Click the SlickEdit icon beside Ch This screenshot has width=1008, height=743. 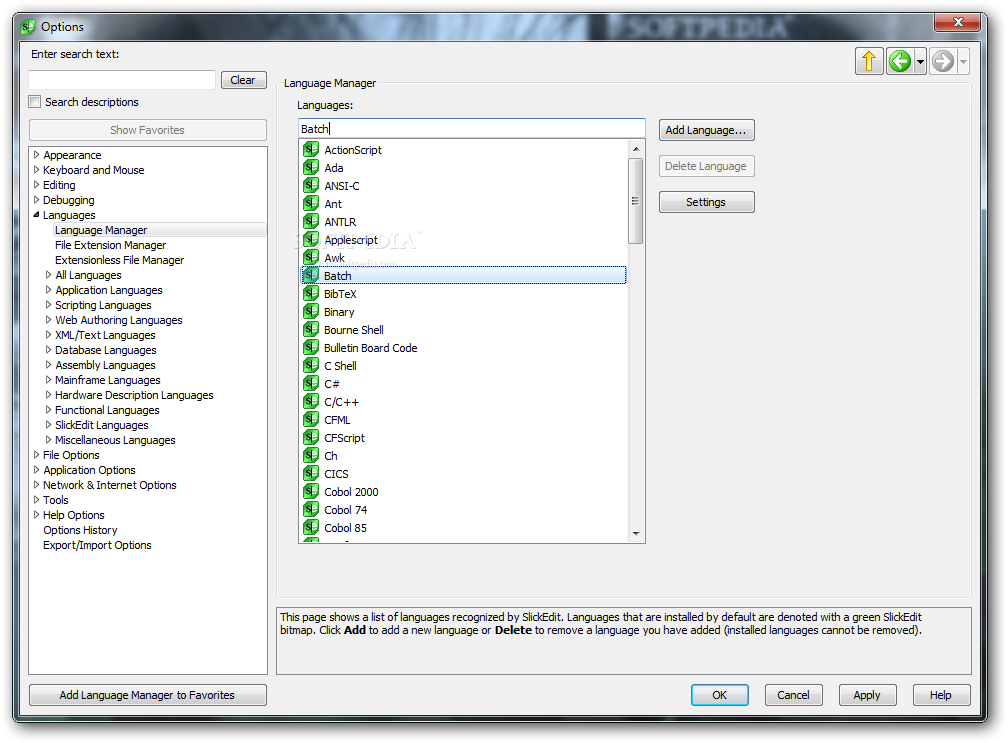[x=311, y=455]
